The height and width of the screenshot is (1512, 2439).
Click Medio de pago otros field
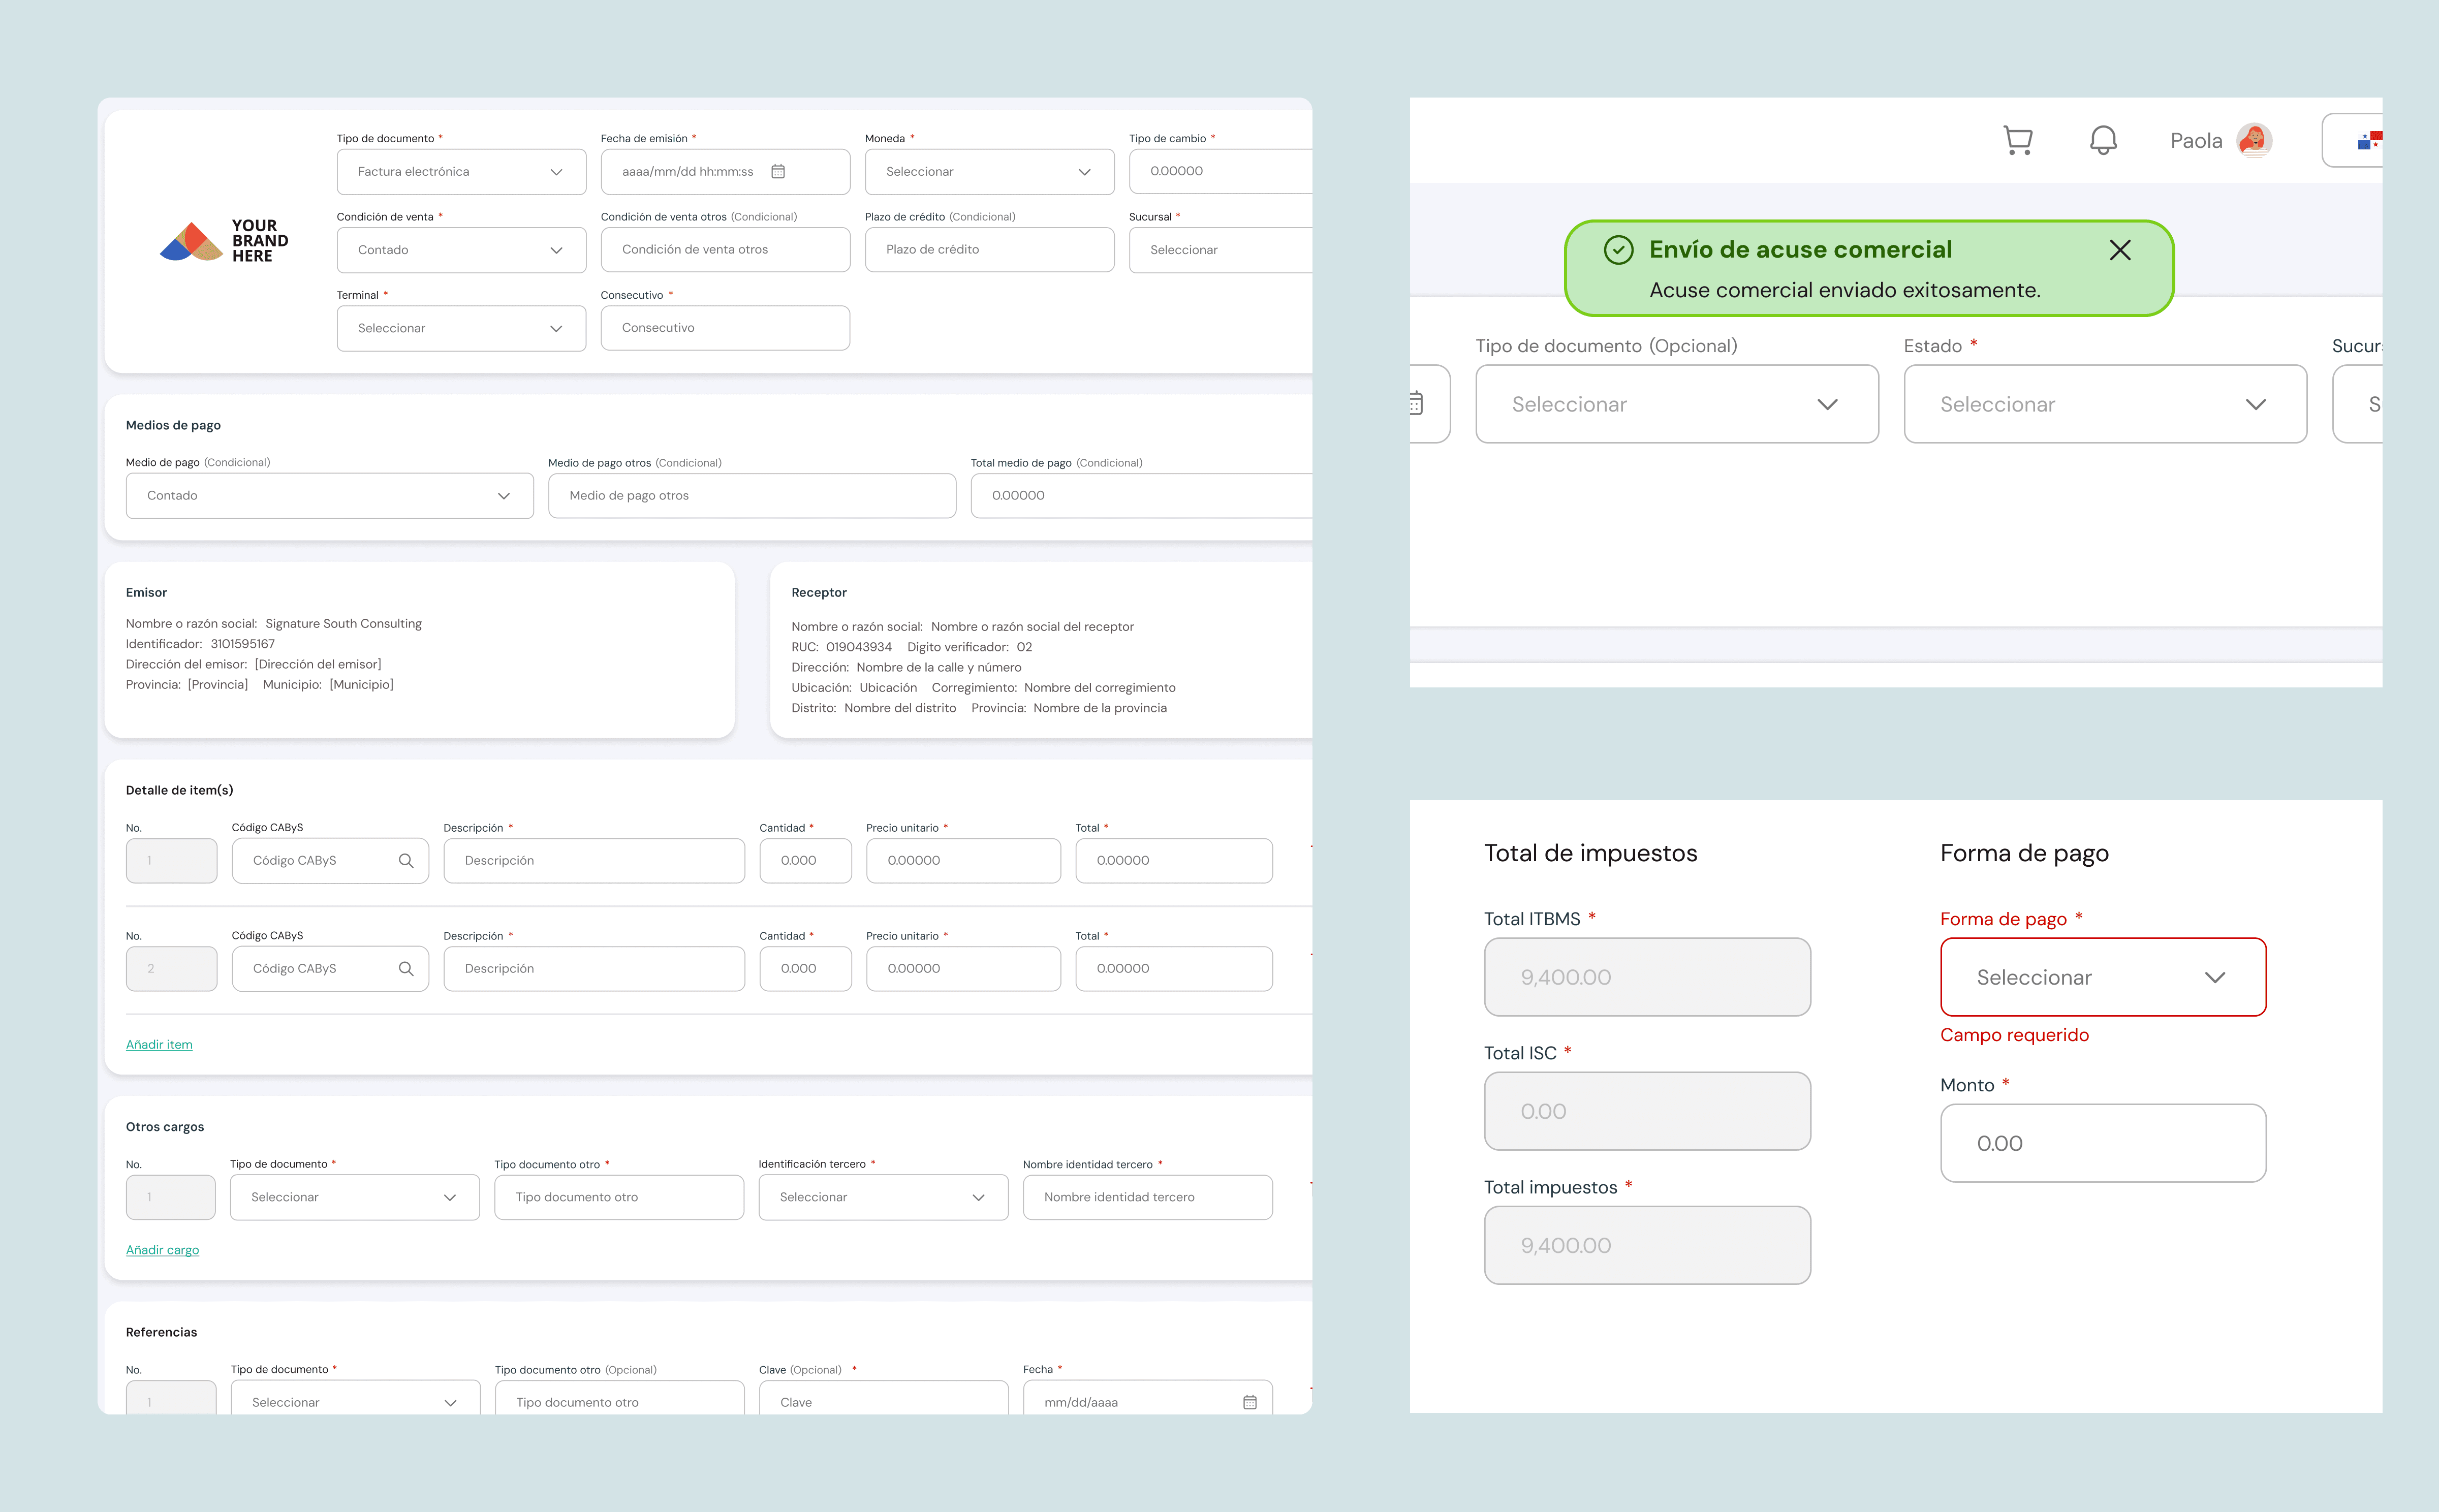[752, 496]
